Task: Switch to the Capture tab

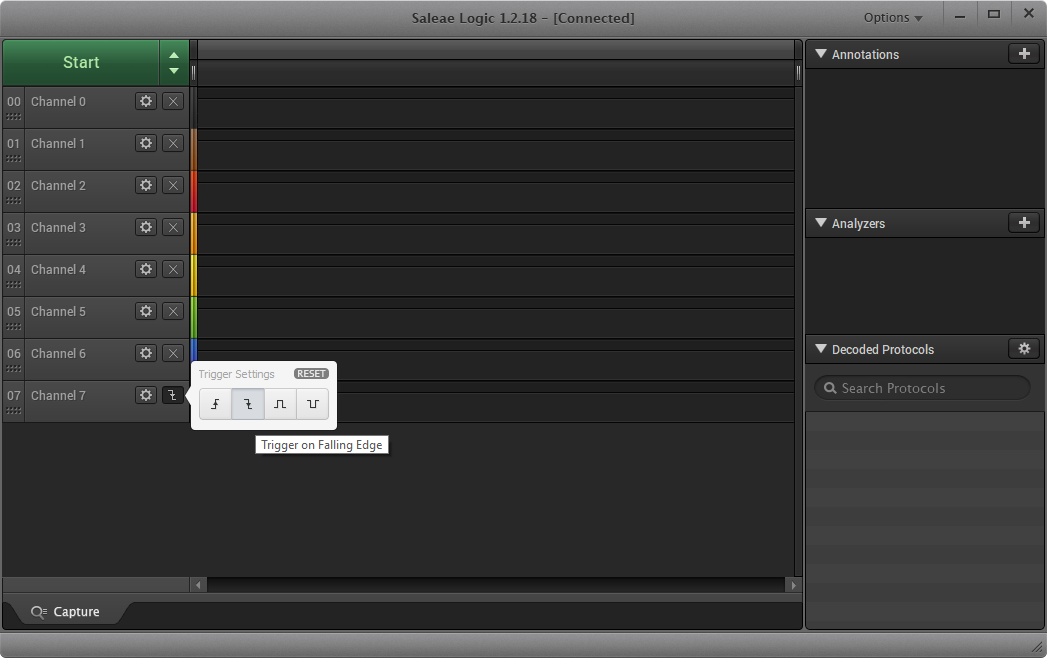Action: pyautogui.click(x=66, y=612)
